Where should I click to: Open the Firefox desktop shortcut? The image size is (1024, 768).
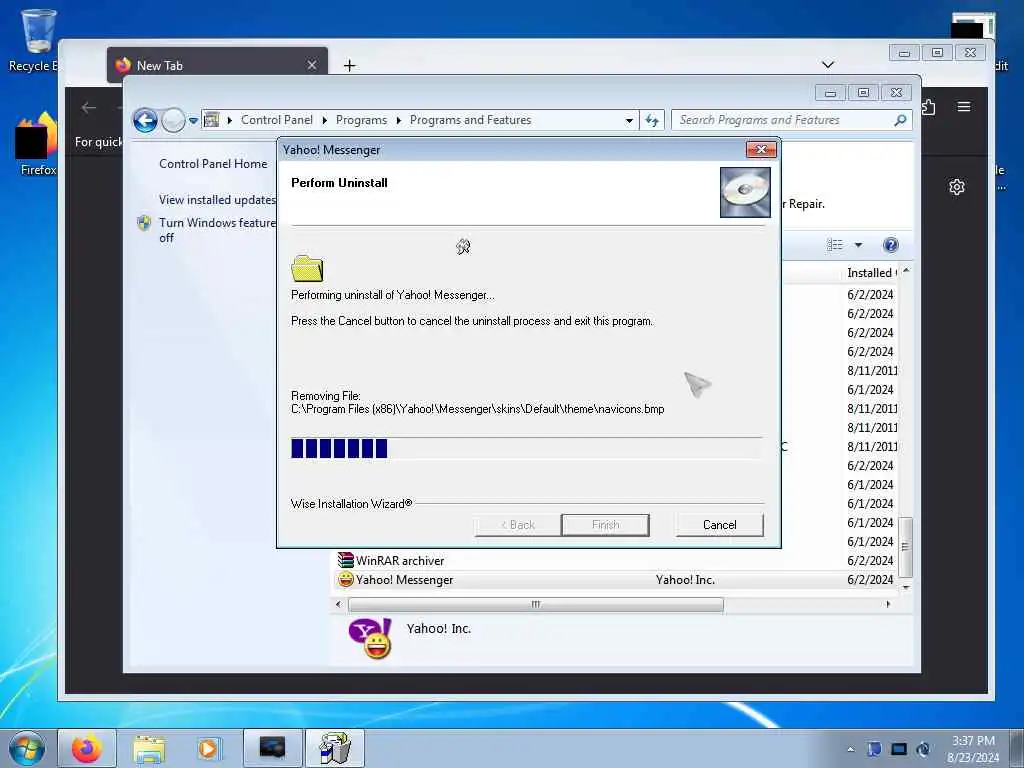pos(37,144)
